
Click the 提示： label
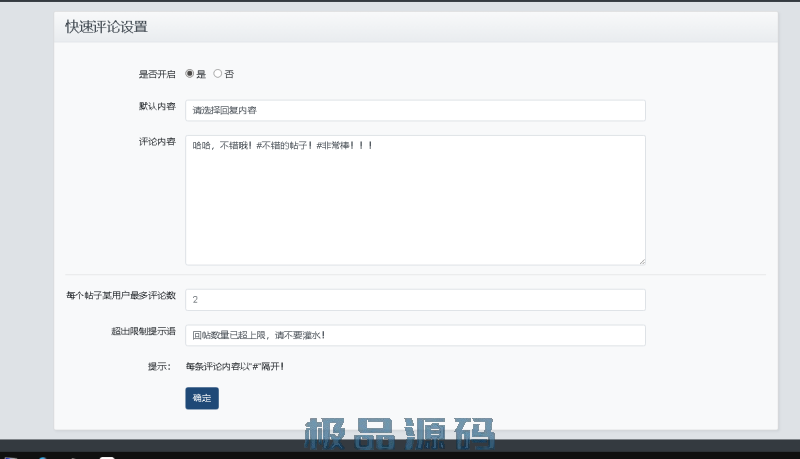(159, 367)
